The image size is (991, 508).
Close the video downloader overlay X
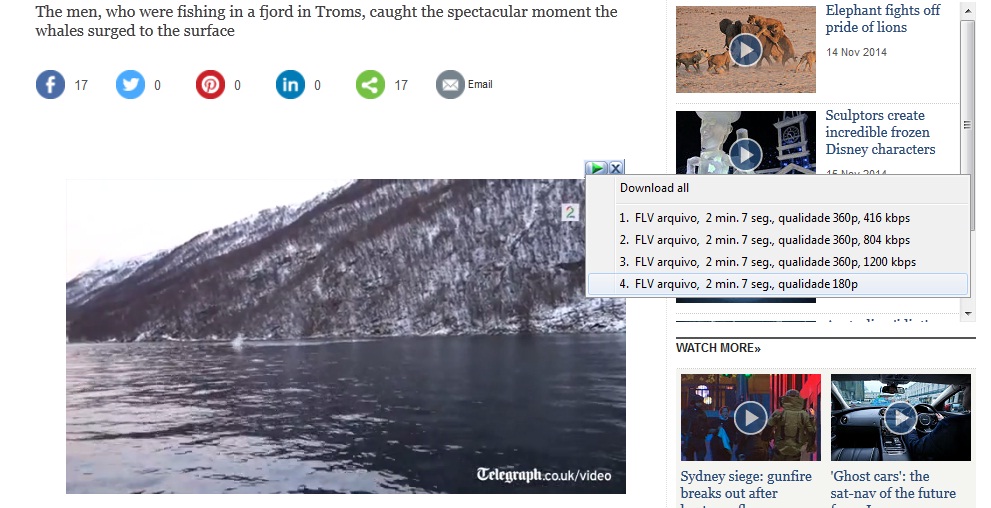pyautogui.click(x=616, y=168)
